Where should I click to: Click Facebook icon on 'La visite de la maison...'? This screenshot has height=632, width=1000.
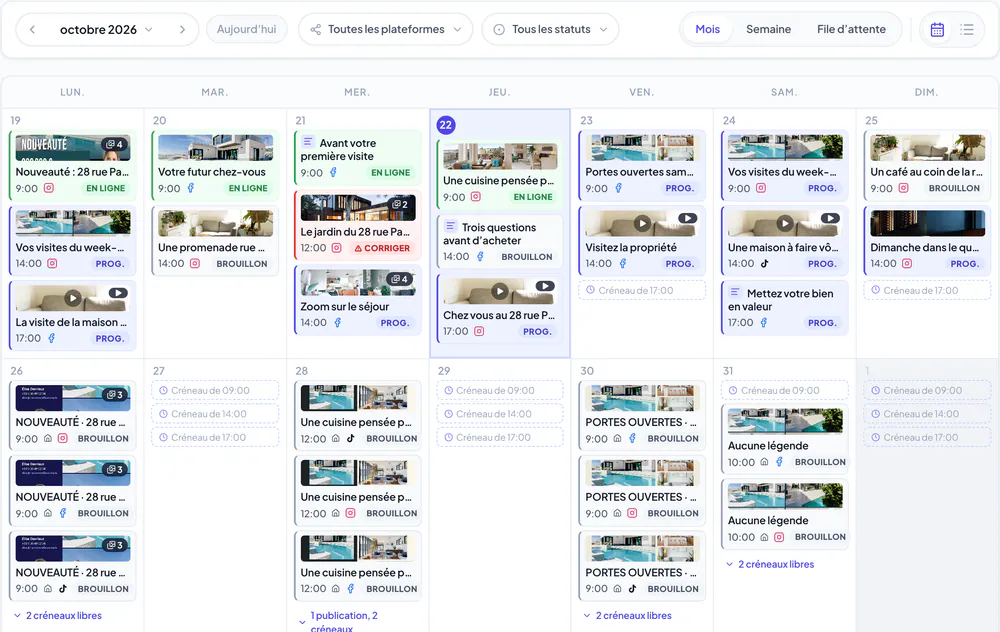[x=52, y=339]
